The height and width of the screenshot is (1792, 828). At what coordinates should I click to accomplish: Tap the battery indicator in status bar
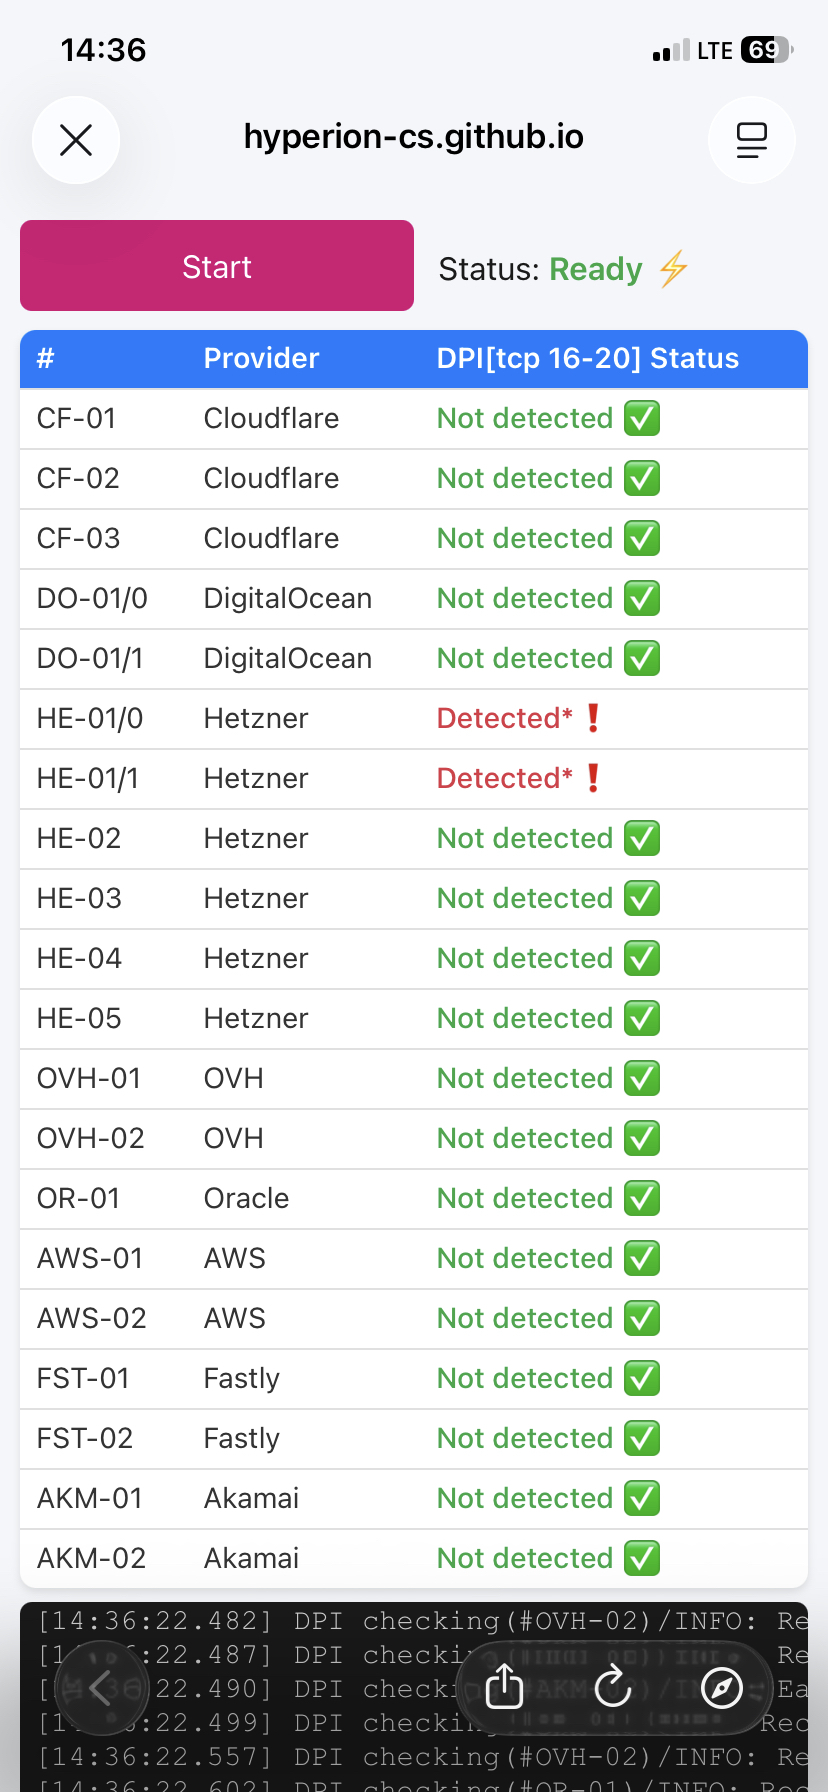766,50
